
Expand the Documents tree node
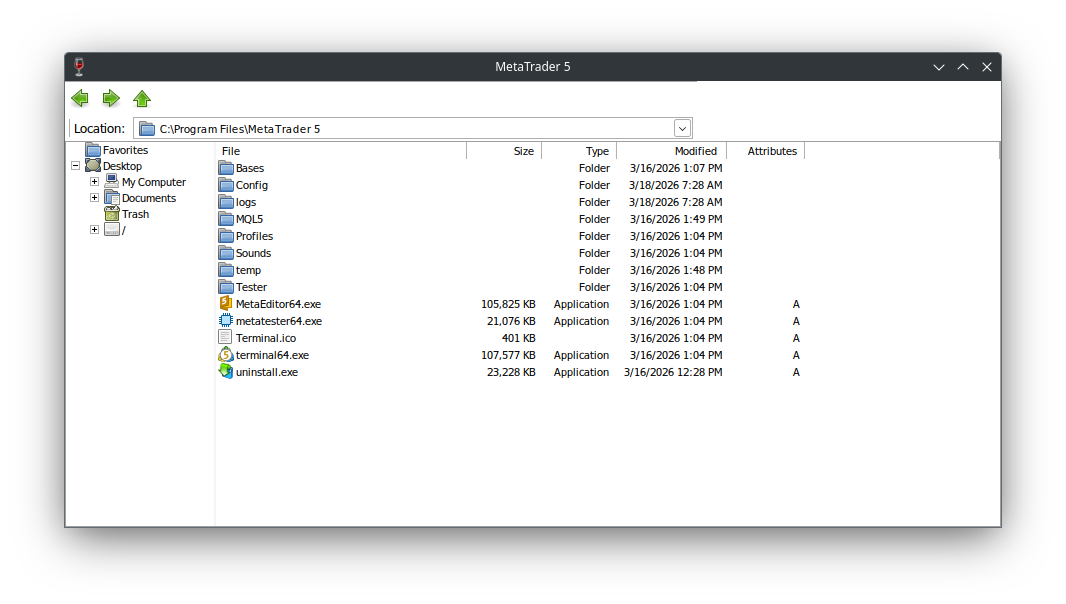pos(94,198)
